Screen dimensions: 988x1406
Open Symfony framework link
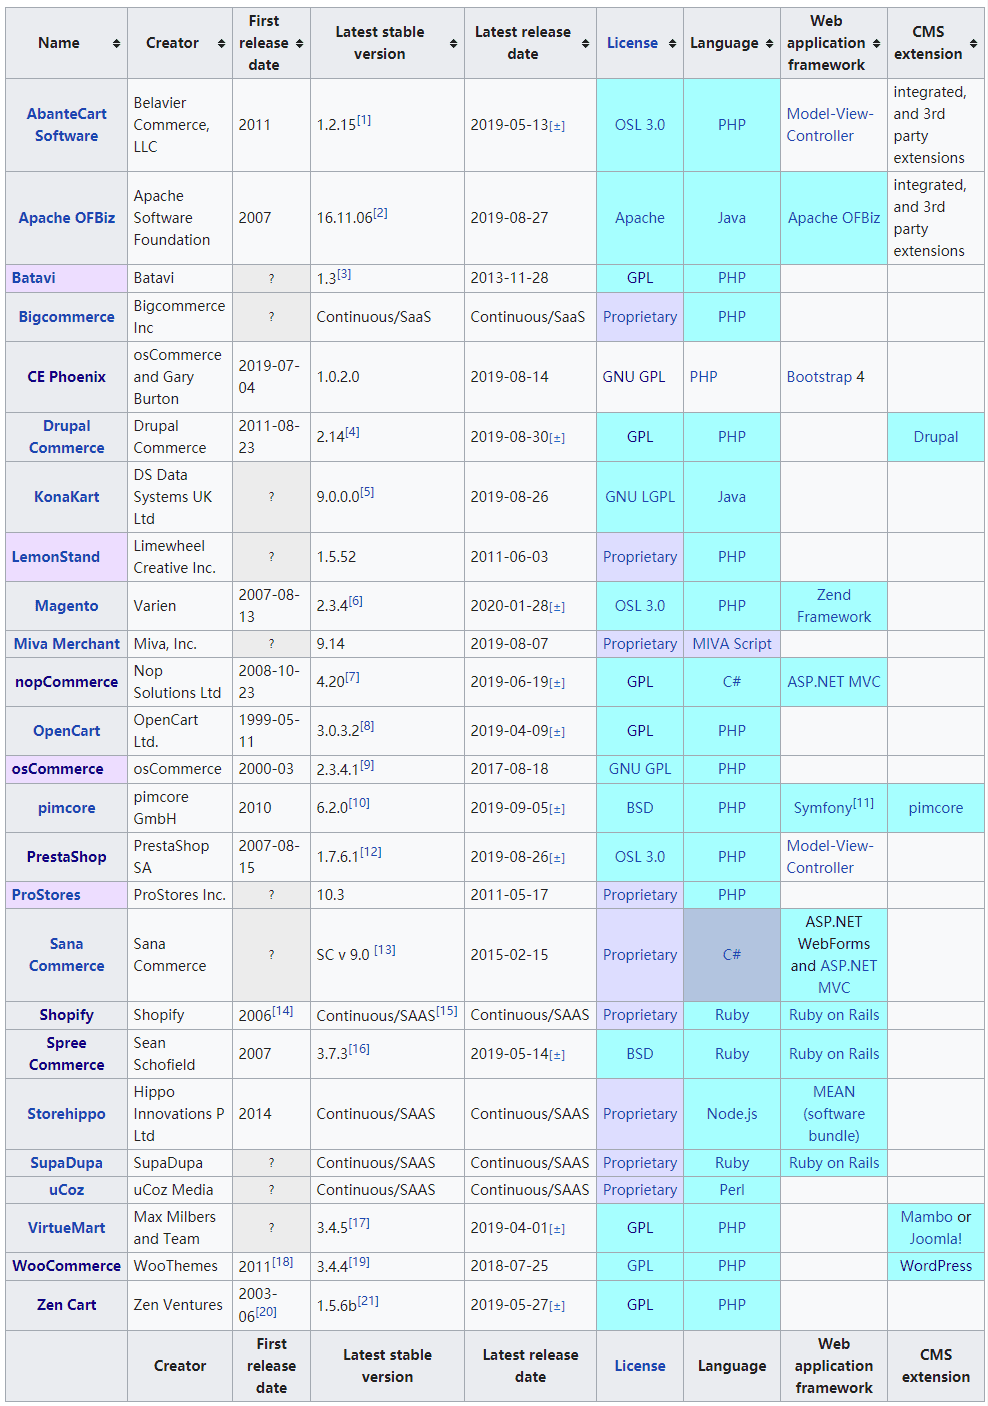(823, 808)
